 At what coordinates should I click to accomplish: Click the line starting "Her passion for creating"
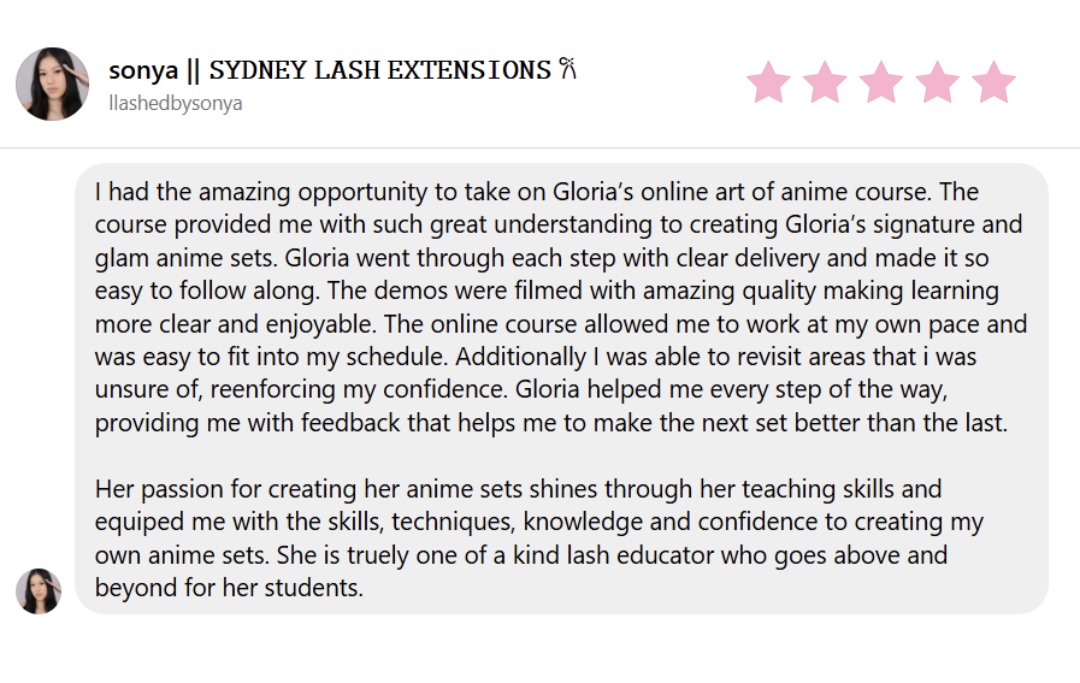tap(300, 489)
